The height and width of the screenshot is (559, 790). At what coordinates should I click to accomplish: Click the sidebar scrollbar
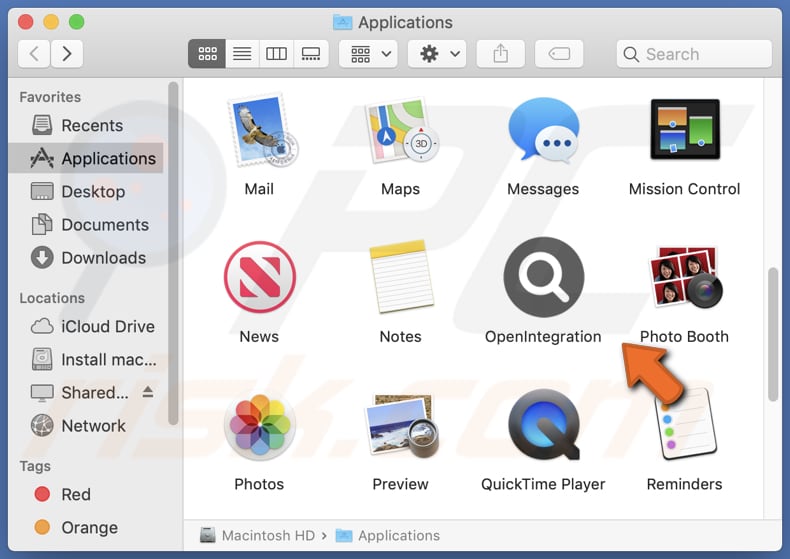click(173, 254)
